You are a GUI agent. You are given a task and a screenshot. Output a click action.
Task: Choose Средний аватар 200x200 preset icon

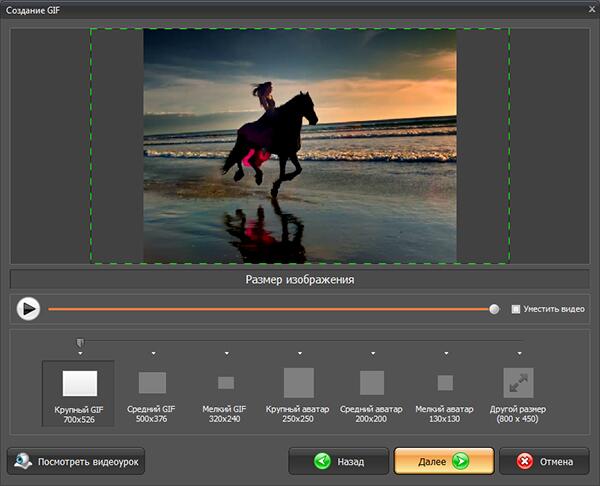click(372, 383)
